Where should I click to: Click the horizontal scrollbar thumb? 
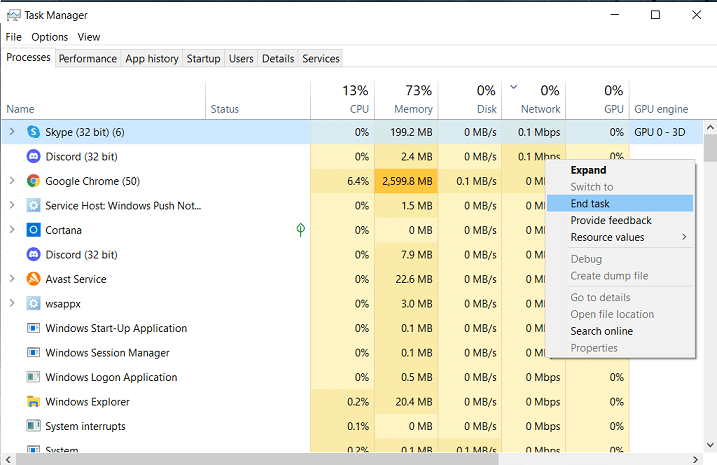[x=257, y=460]
